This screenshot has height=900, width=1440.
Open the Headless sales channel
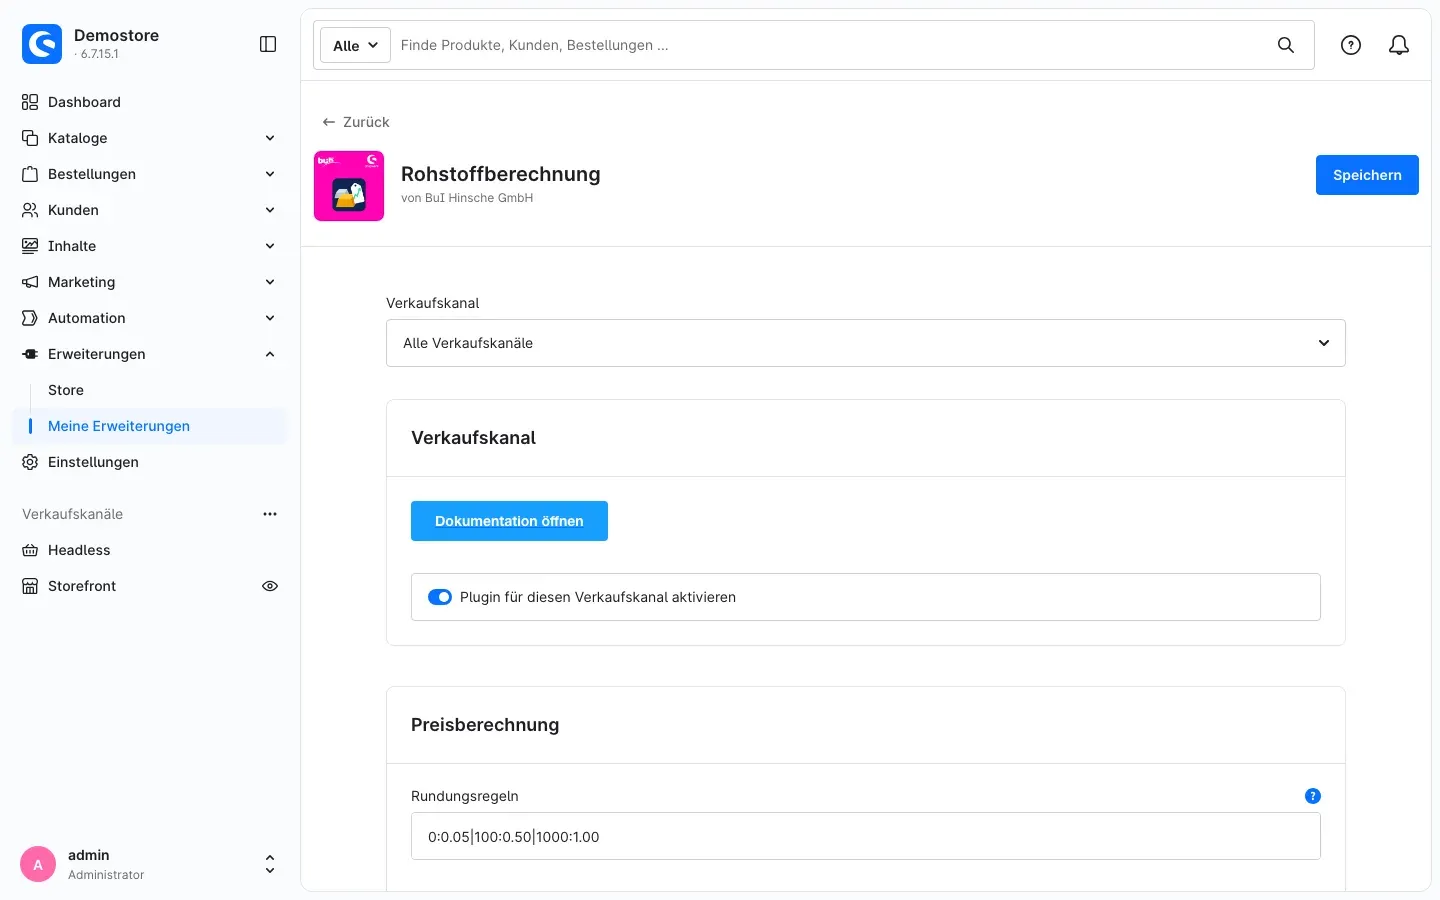tap(150, 550)
